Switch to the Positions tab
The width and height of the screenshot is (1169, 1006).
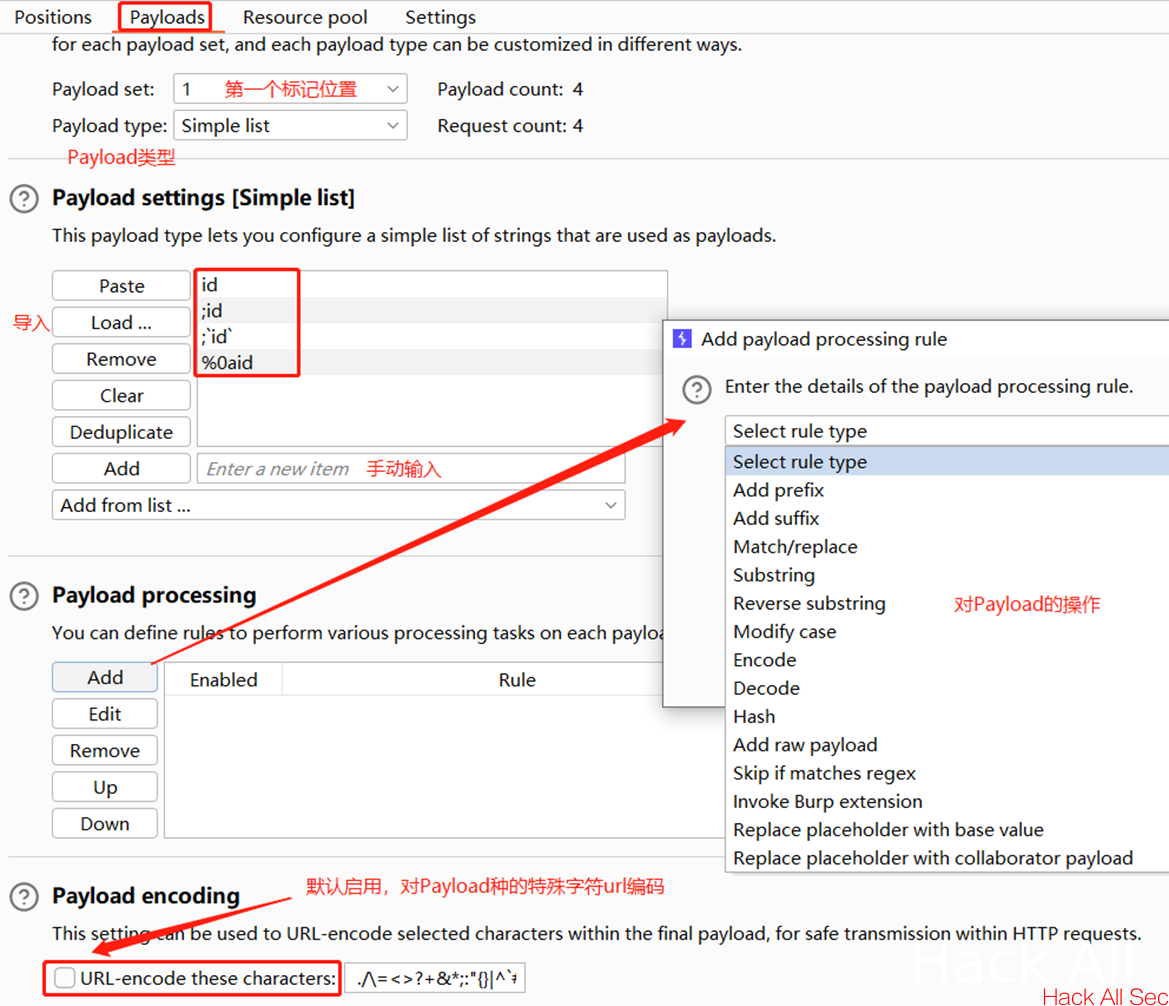click(53, 16)
